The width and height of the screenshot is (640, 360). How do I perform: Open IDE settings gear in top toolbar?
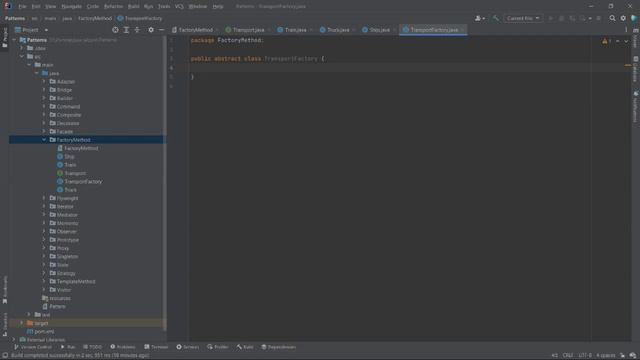tap(623, 18)
